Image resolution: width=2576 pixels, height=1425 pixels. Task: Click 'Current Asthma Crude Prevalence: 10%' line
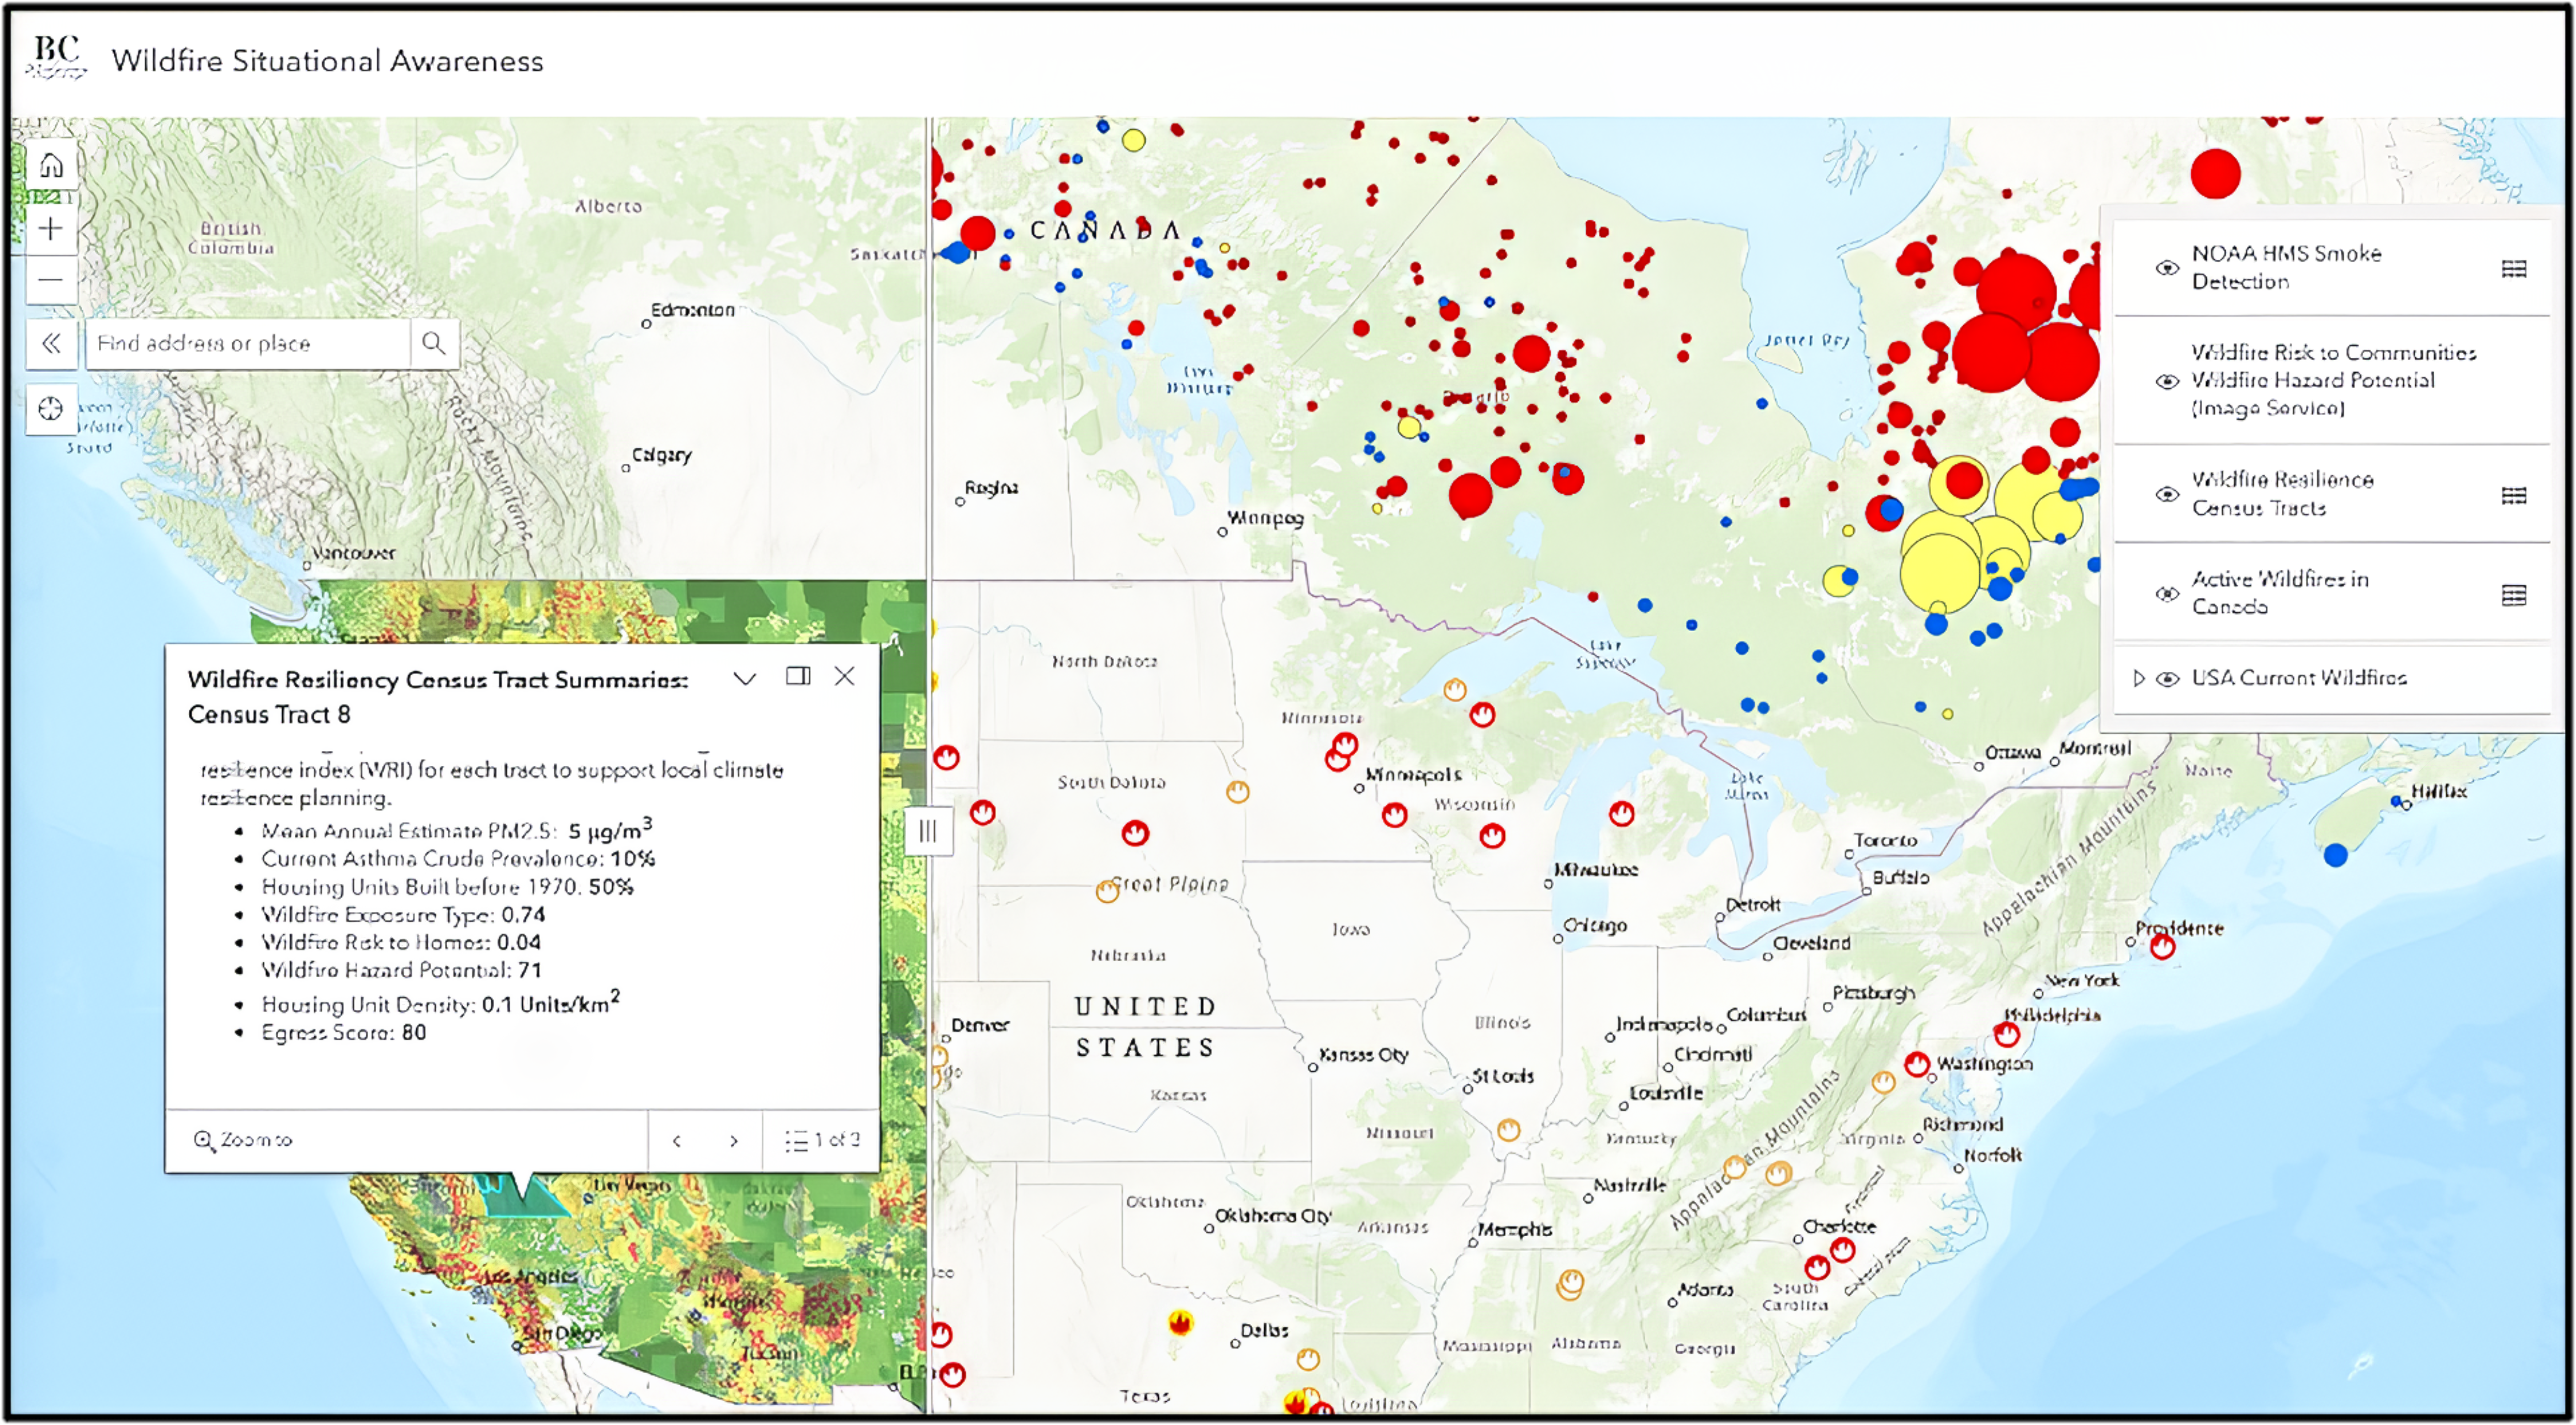[x=458, y=858]
